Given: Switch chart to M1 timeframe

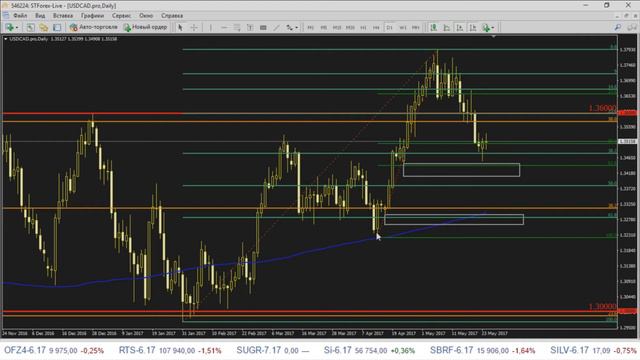Looking at the screenshot, I should pyautogui.click(x=311, y=27).
